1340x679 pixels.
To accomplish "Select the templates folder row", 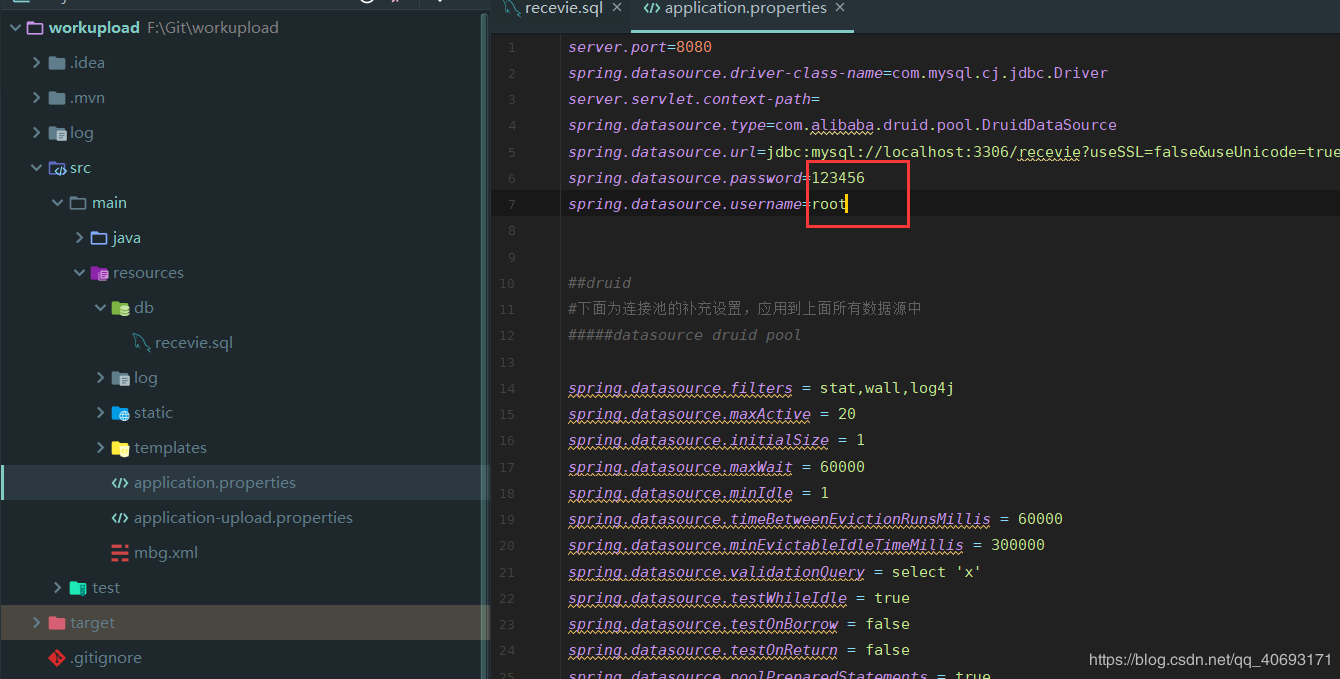I will click(245, 448).
